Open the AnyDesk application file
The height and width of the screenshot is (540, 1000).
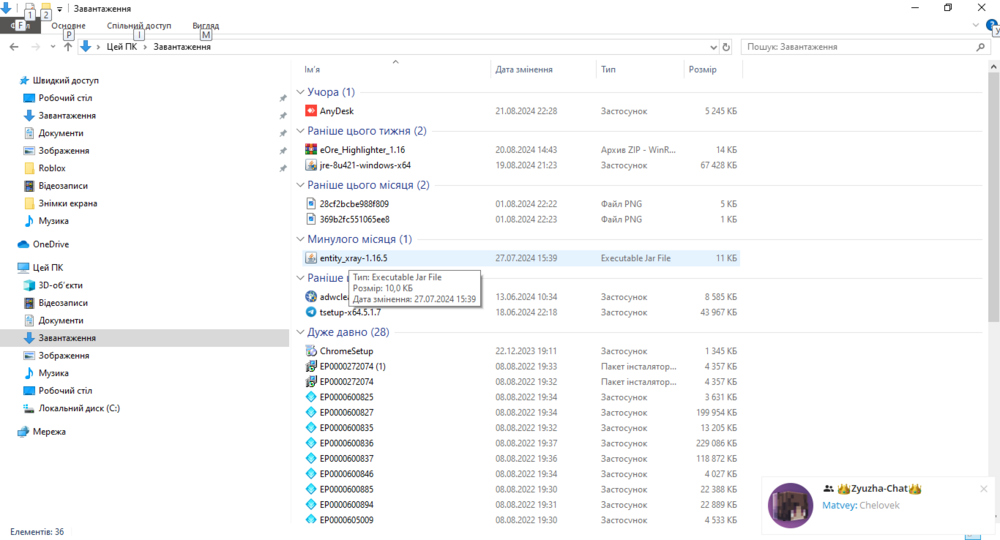click(x=336, y=111)
